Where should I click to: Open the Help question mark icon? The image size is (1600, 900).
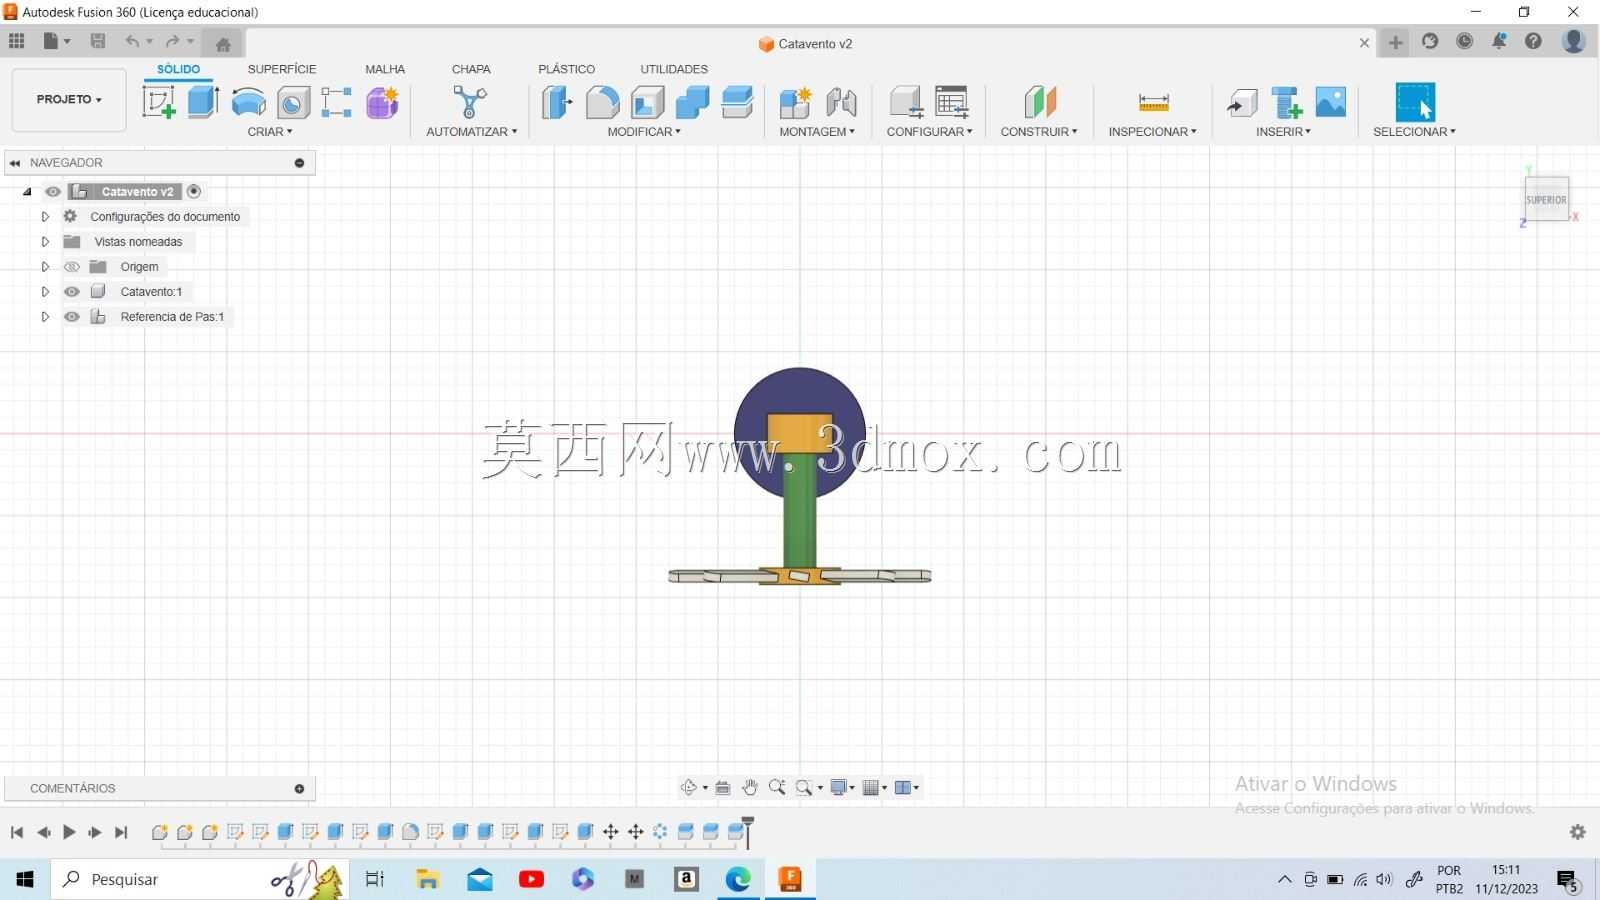click(1533, 42)
